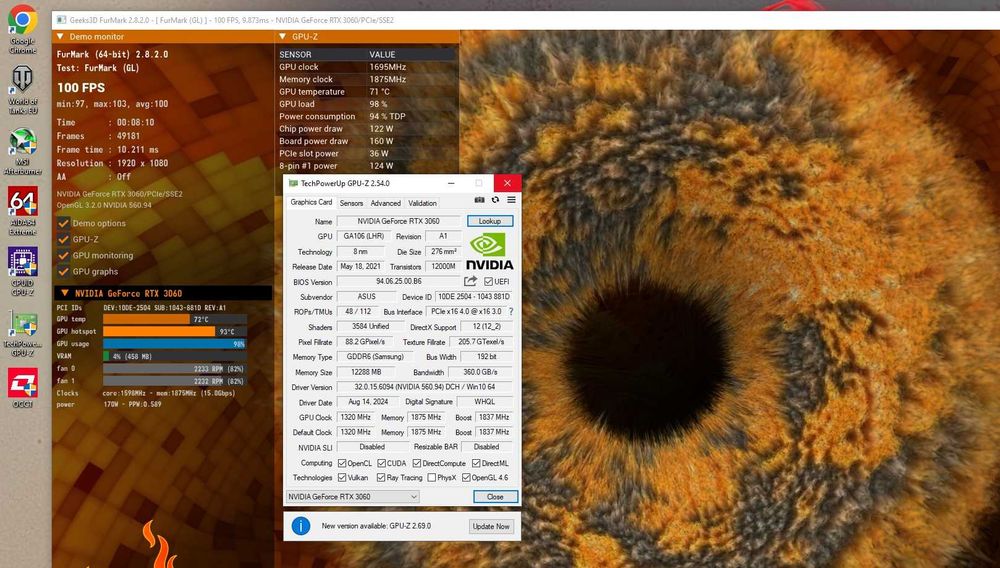This screenshot has height=568, width=1000.
Task: Click 'New version available: GPU-Z 2.69.0' text
Action: (376, 526)
